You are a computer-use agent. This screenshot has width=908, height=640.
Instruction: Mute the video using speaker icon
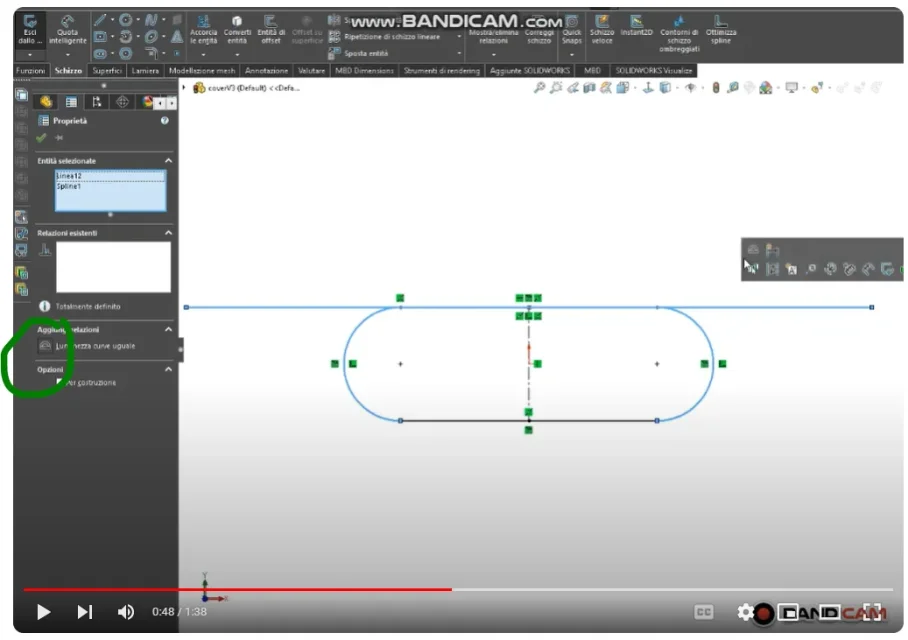coord(126,612)
